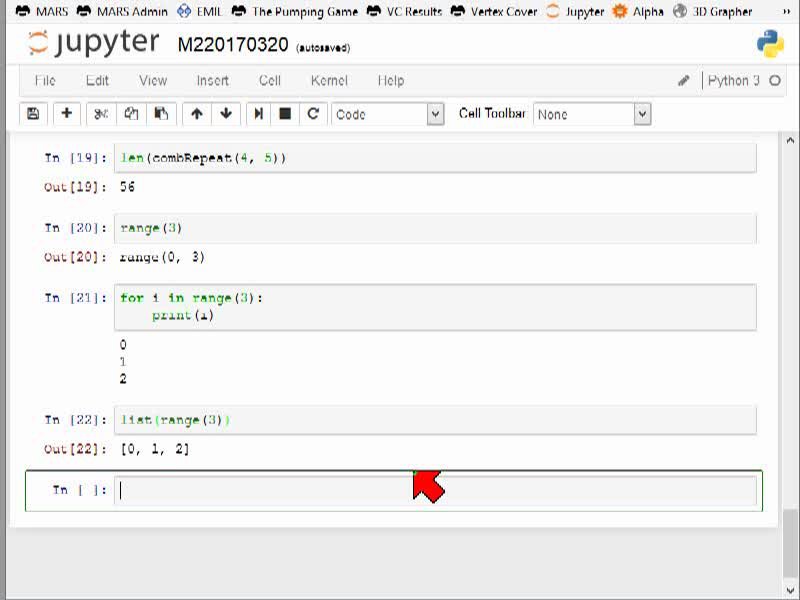Save the notebook with the floppy disk icon
This screenshot has height=600, width=800.
pyautogui.click(x=33, y=114)
